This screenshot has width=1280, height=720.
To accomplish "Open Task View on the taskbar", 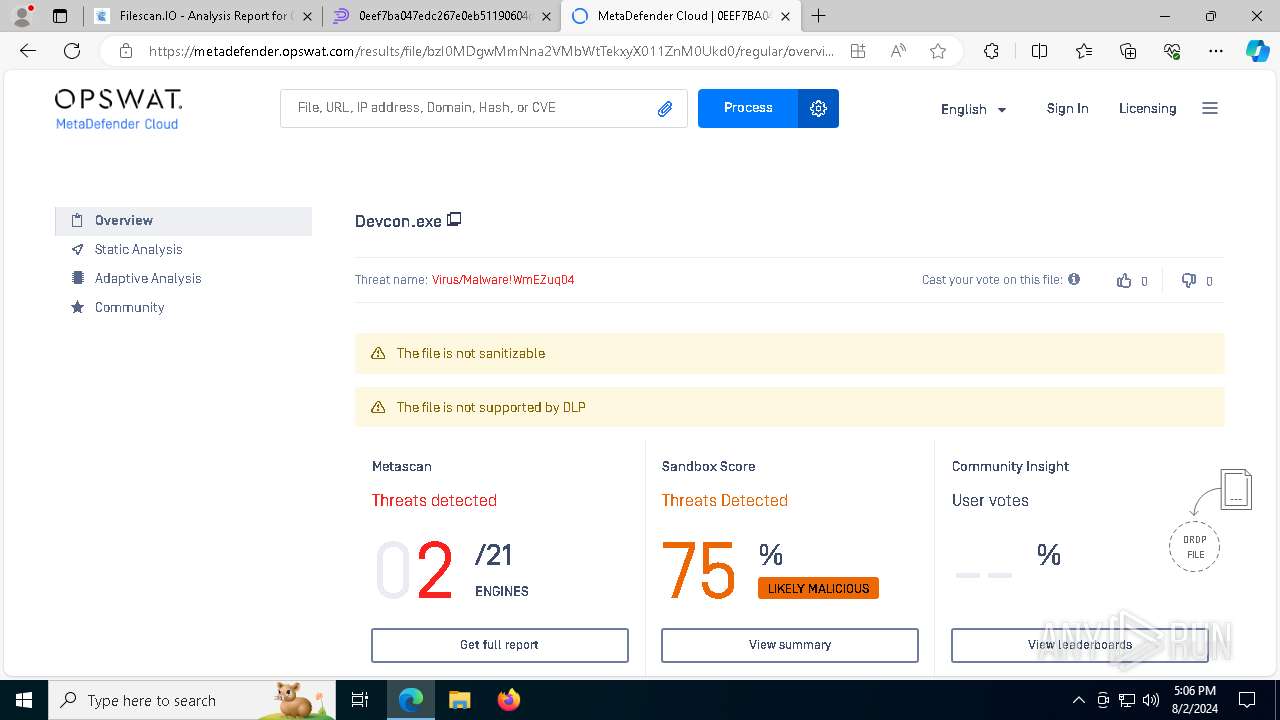I will coord(361,700).
